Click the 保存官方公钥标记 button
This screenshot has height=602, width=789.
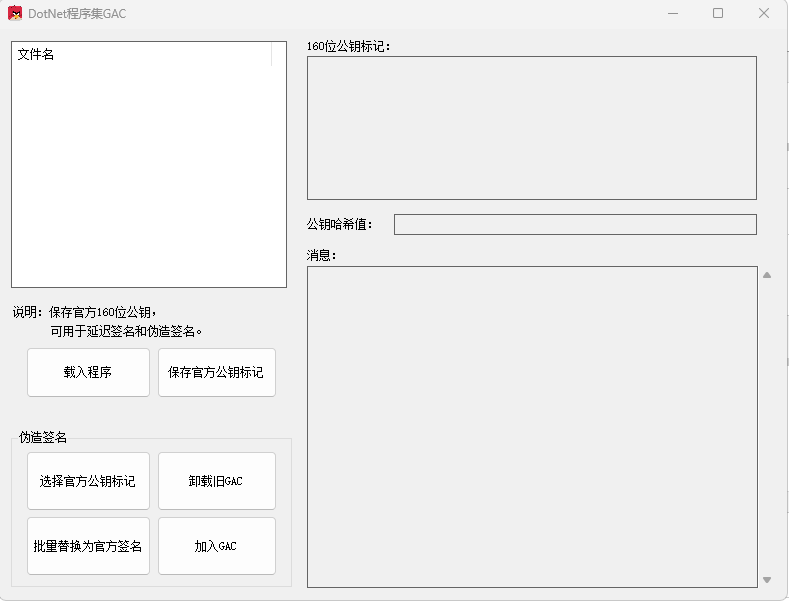pyautogui.click(x=216, y=372)
